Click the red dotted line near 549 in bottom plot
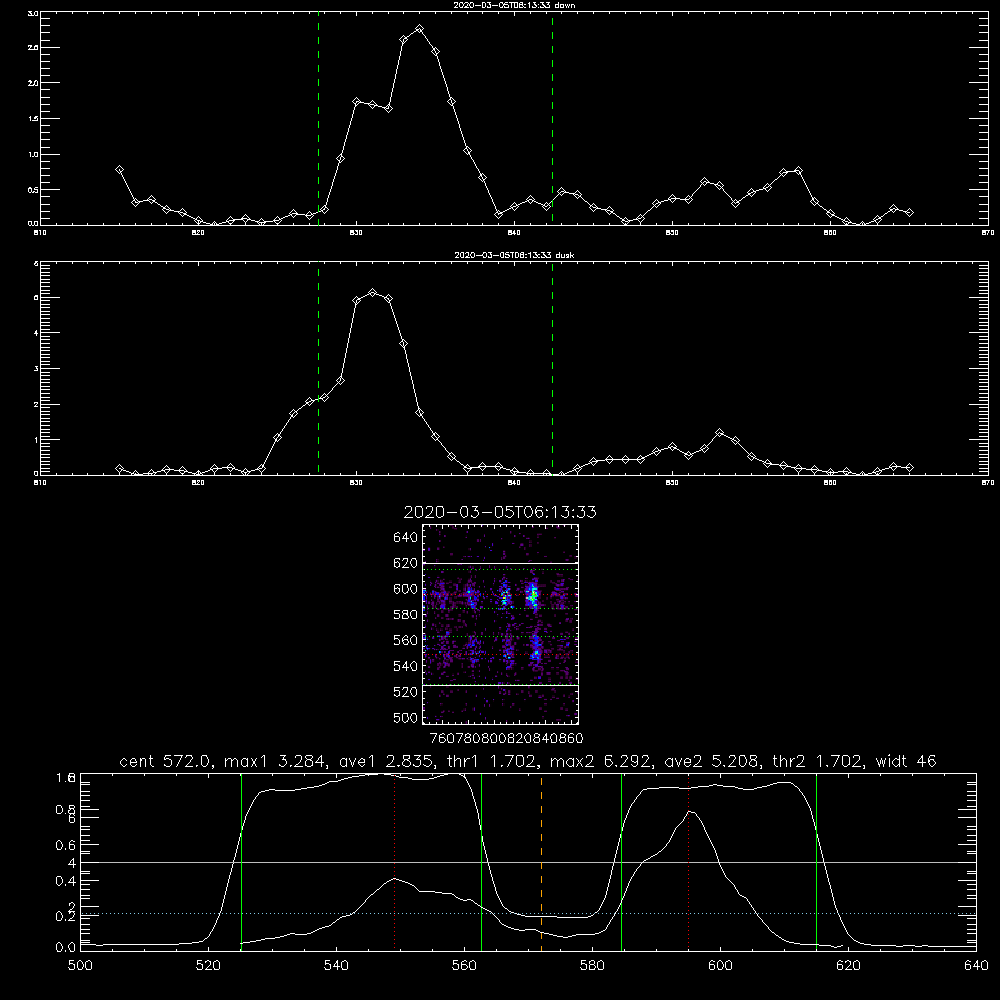 (x=395, y=862)
